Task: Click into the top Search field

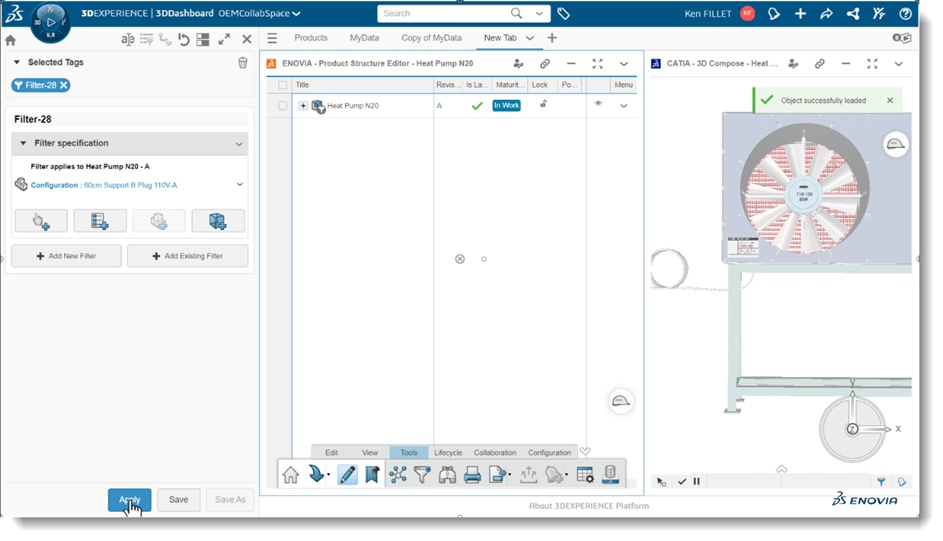Action: 442,13
